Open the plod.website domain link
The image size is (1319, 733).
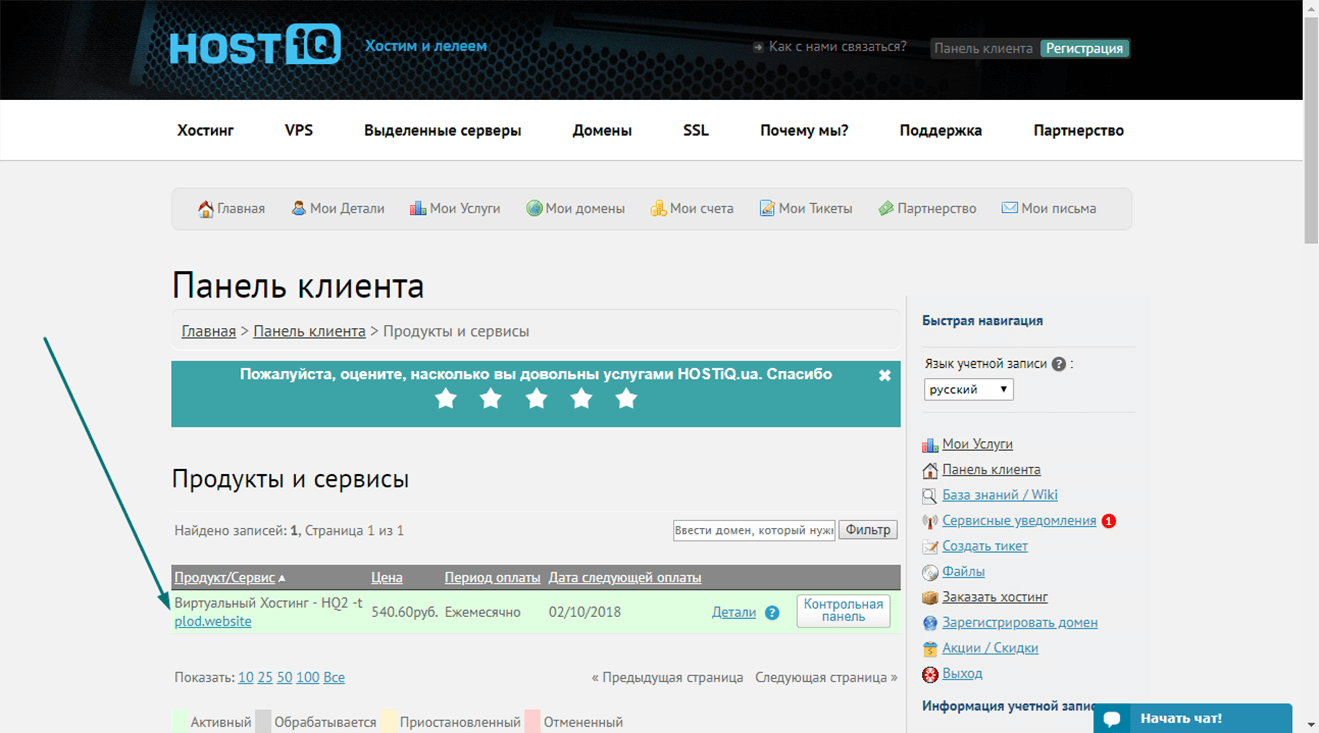(213, 621)
